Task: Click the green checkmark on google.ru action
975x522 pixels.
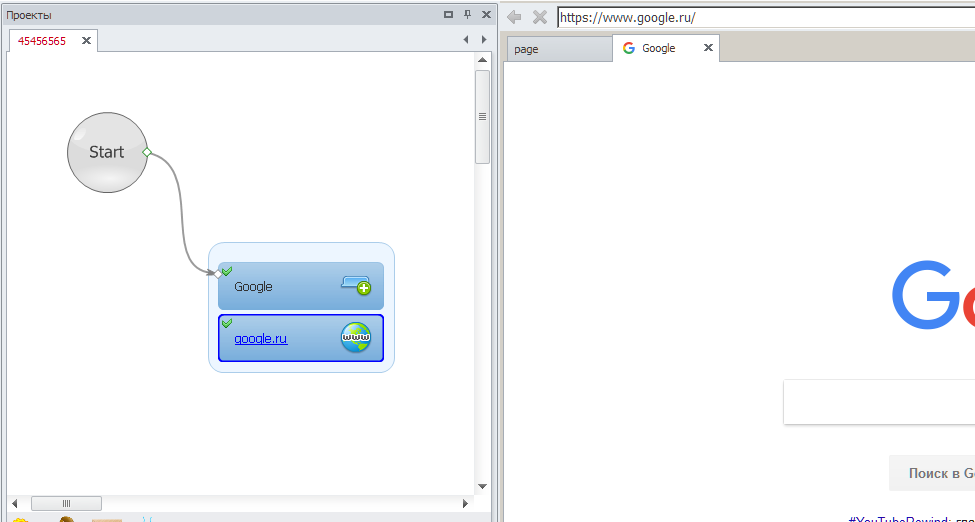Action: [x=227, y=323]
